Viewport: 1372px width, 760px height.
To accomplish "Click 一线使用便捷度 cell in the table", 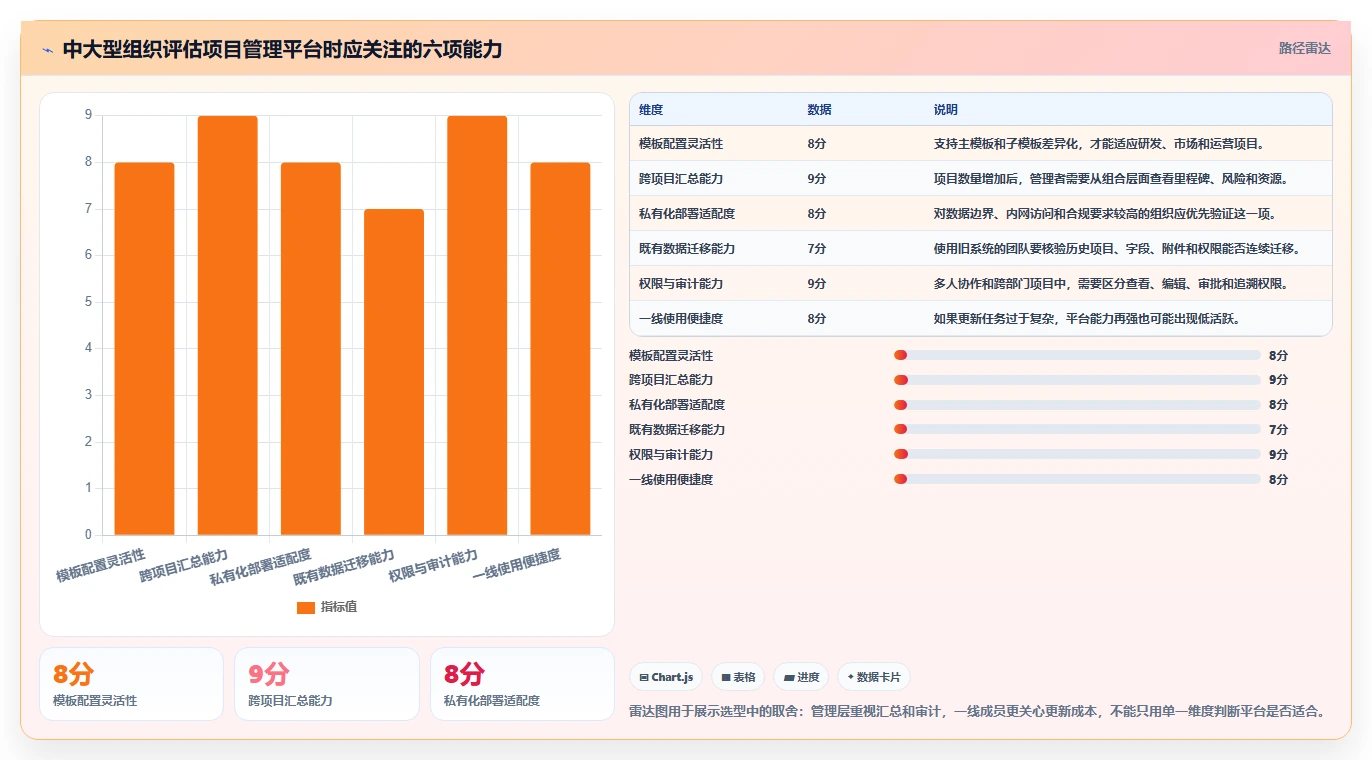I will [681, 319].
